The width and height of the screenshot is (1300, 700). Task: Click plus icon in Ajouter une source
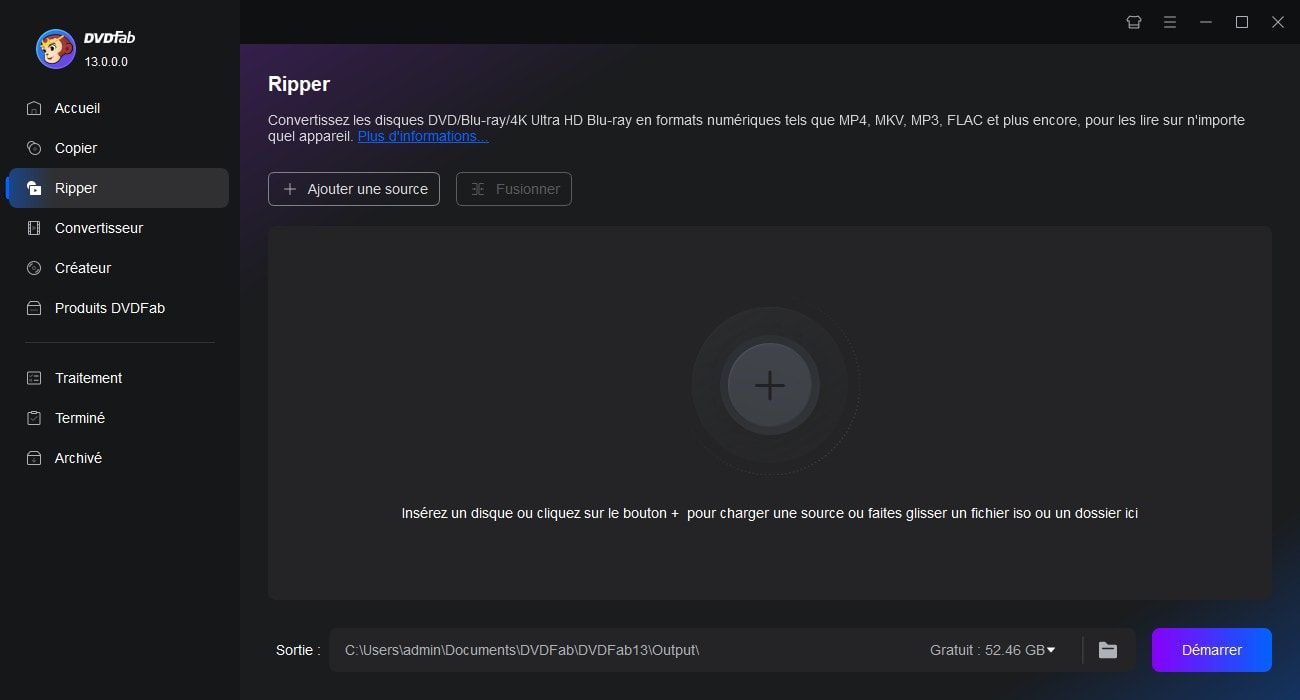pos(290,189)
